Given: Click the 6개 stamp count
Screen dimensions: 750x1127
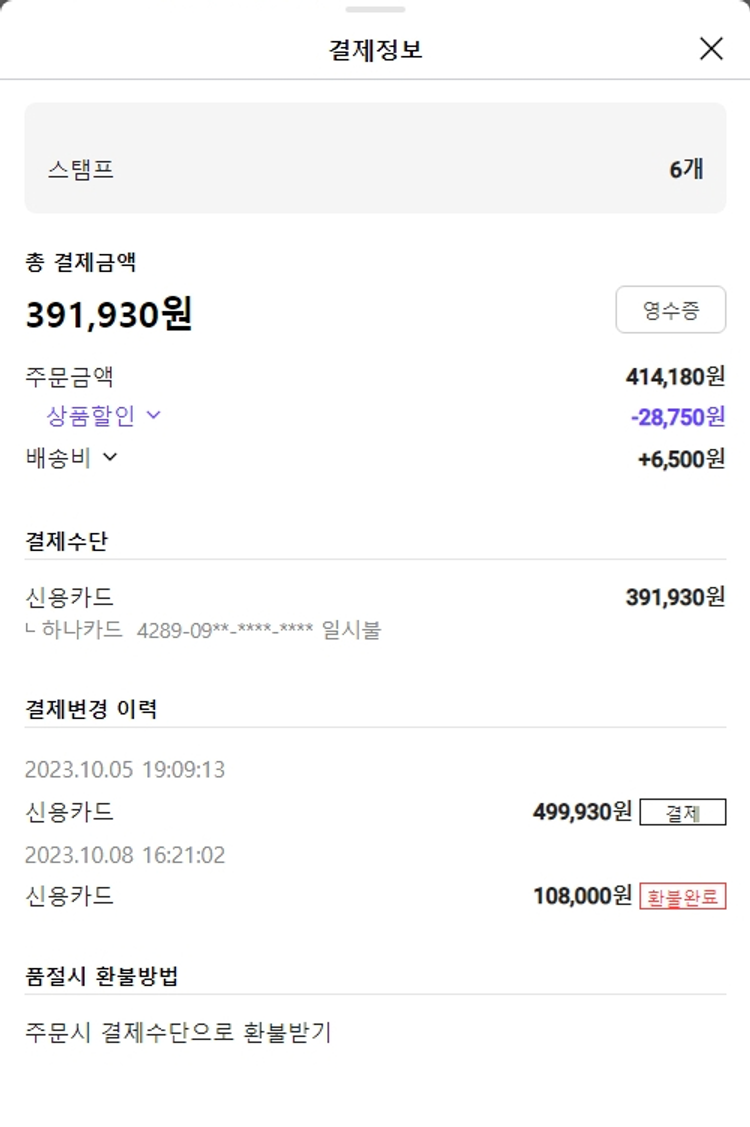Looking at the screenshot, I should pyautogui.click(x=686, y=169).
